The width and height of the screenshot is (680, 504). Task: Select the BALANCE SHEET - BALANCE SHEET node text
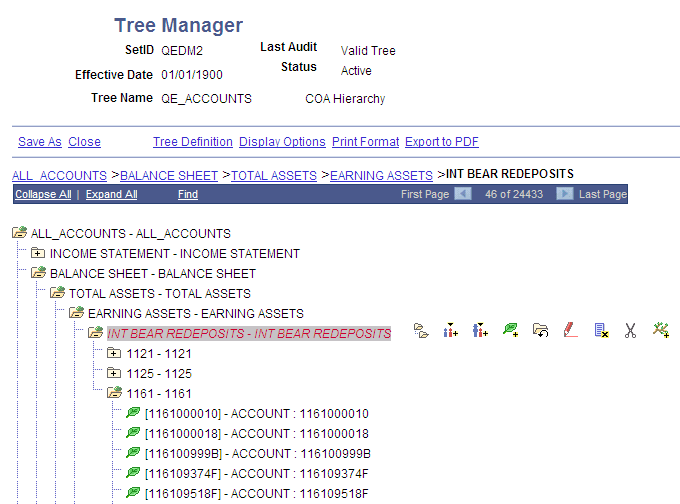tap(153, 274)
